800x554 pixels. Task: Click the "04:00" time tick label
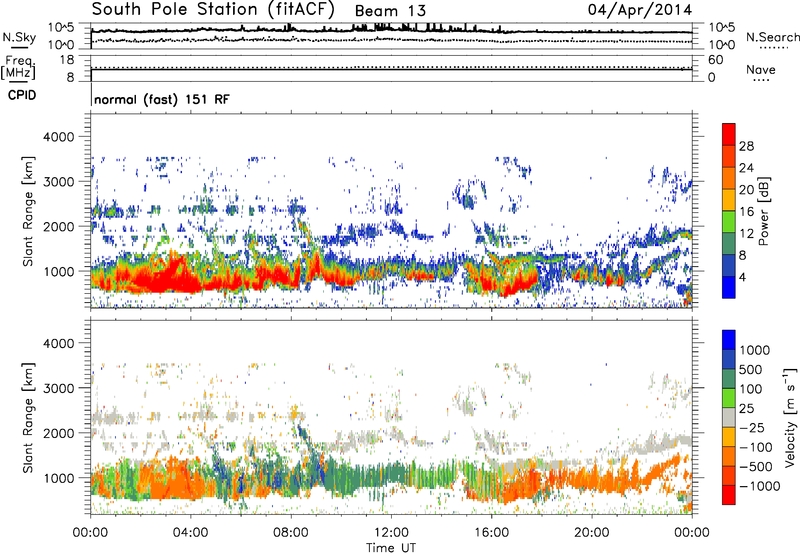point(190,533)
